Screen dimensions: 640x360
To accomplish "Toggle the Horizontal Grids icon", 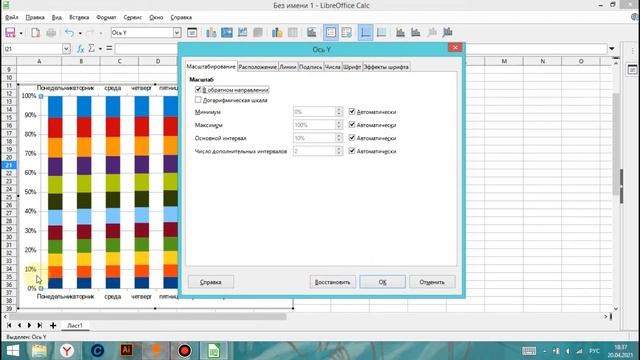I will [x=366, y=33].
